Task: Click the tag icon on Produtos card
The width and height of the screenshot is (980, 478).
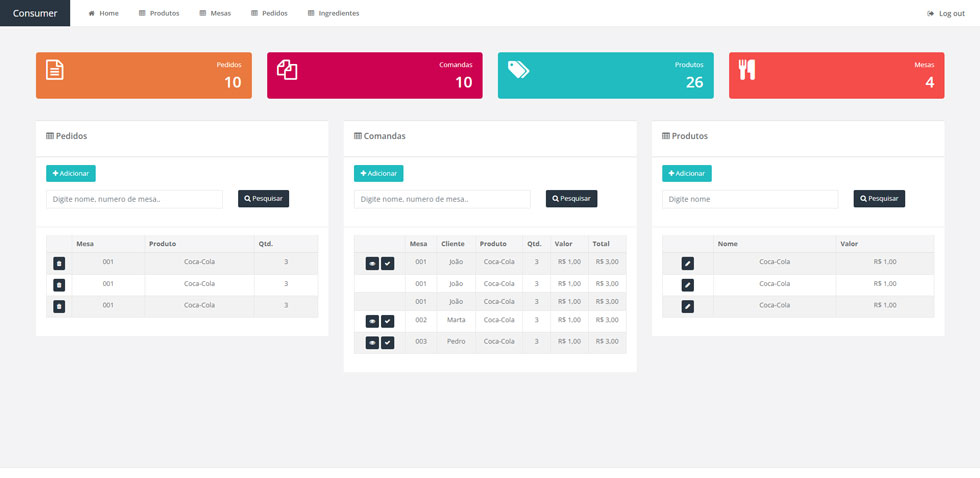Action: coord(518,69)
